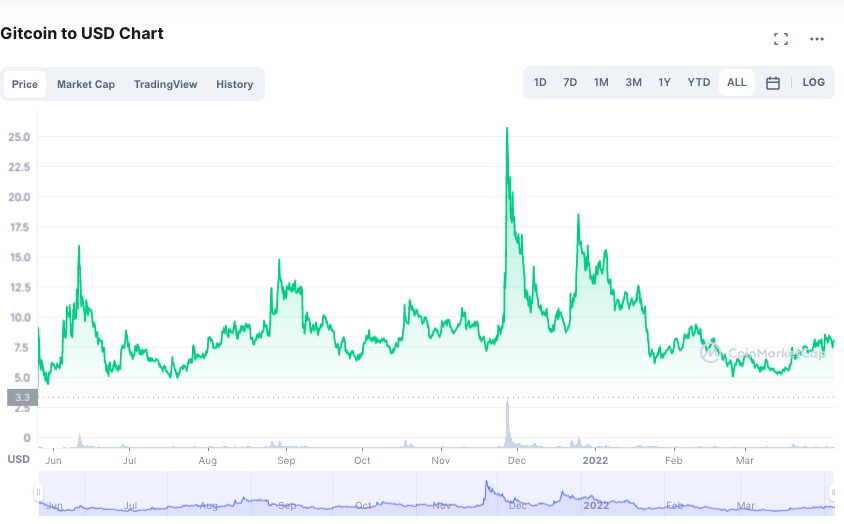The image size is (844, 524).
Task: Set the chart range to 1Y
Action: click(x=664, y=82)
